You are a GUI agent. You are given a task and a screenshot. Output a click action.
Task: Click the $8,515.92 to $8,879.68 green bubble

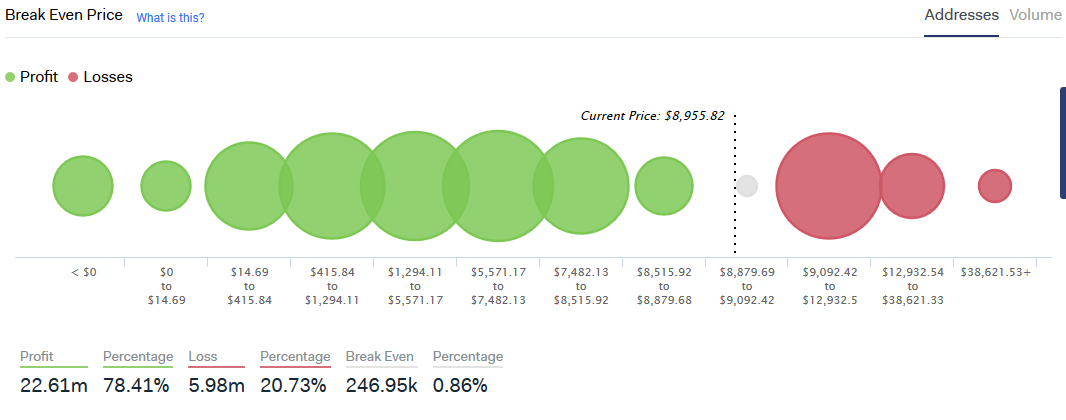[x=664, y=186]
